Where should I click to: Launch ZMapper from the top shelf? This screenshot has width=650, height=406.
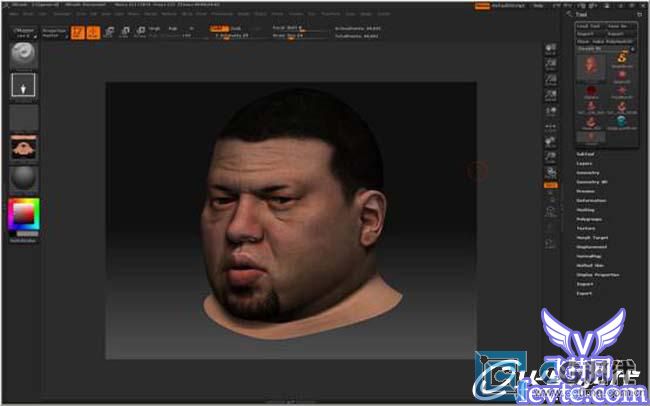23,33
